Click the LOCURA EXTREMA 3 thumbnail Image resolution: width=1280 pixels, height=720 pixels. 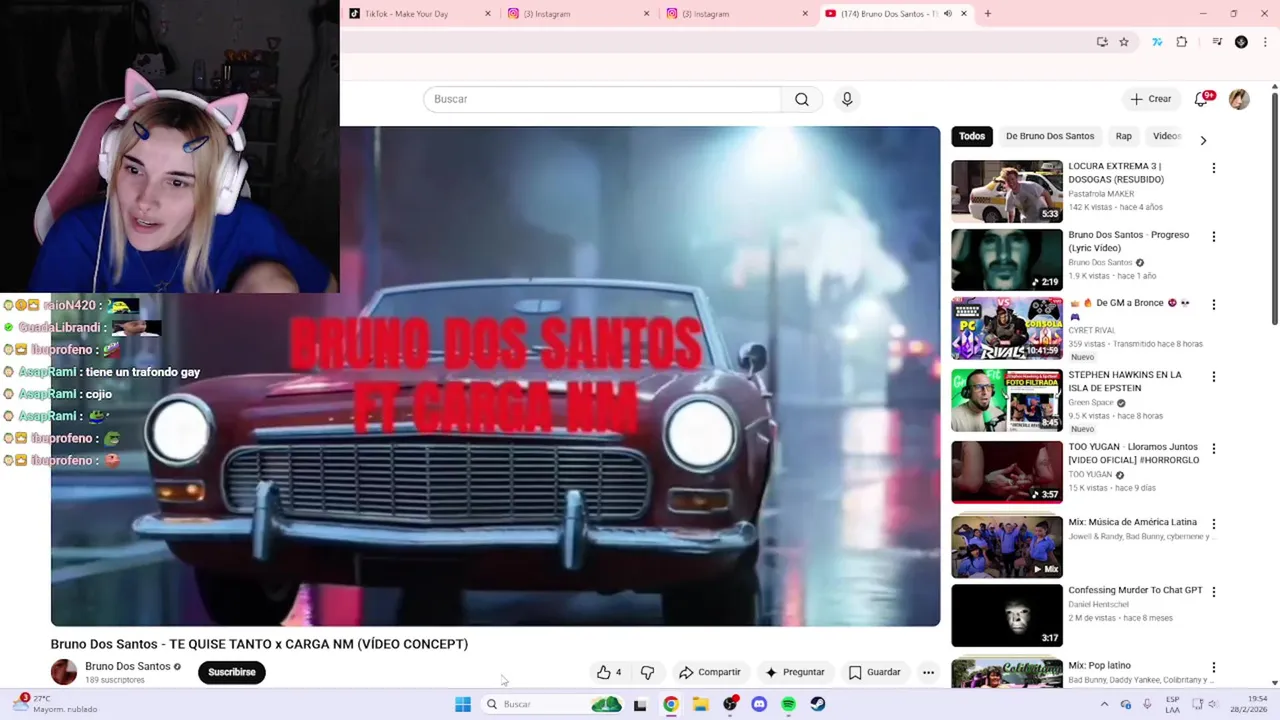[x=1007, y=191]
